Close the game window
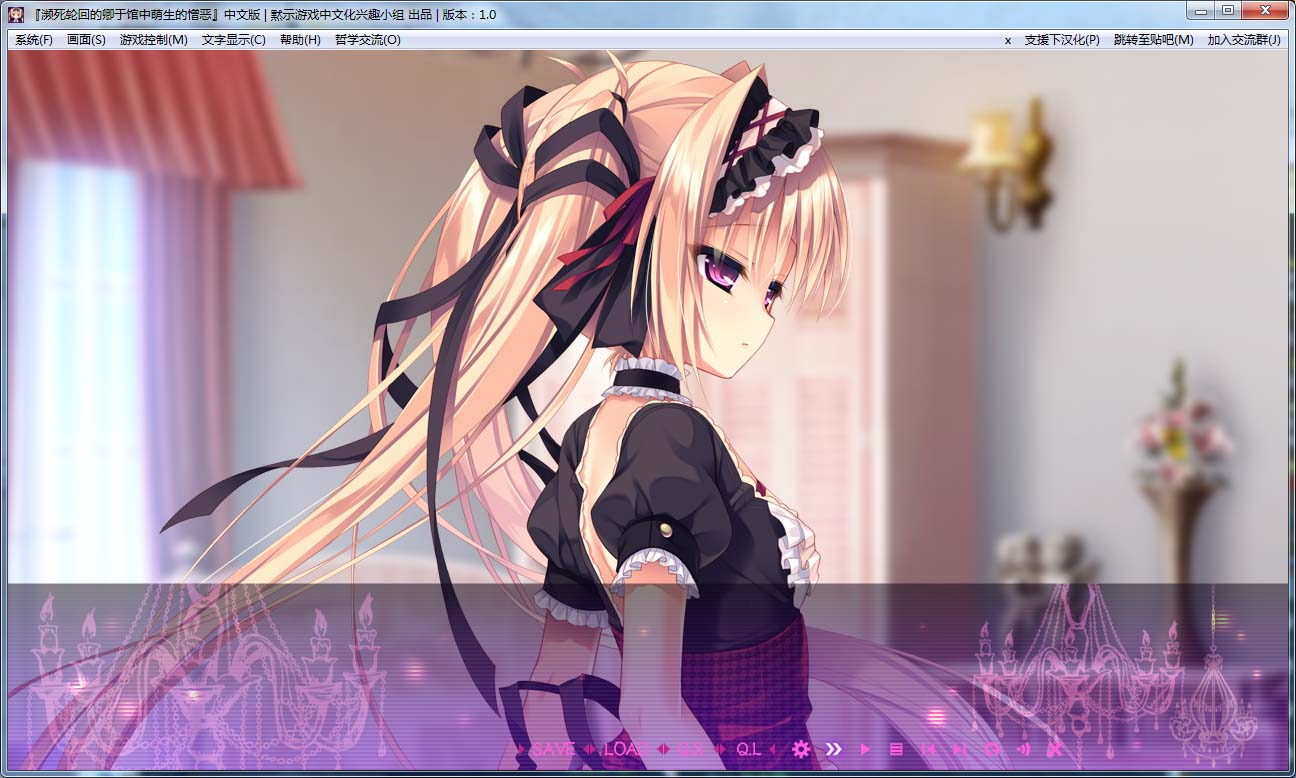Viewport: 1296px width, 778px height. click(x=1265, y=10)
